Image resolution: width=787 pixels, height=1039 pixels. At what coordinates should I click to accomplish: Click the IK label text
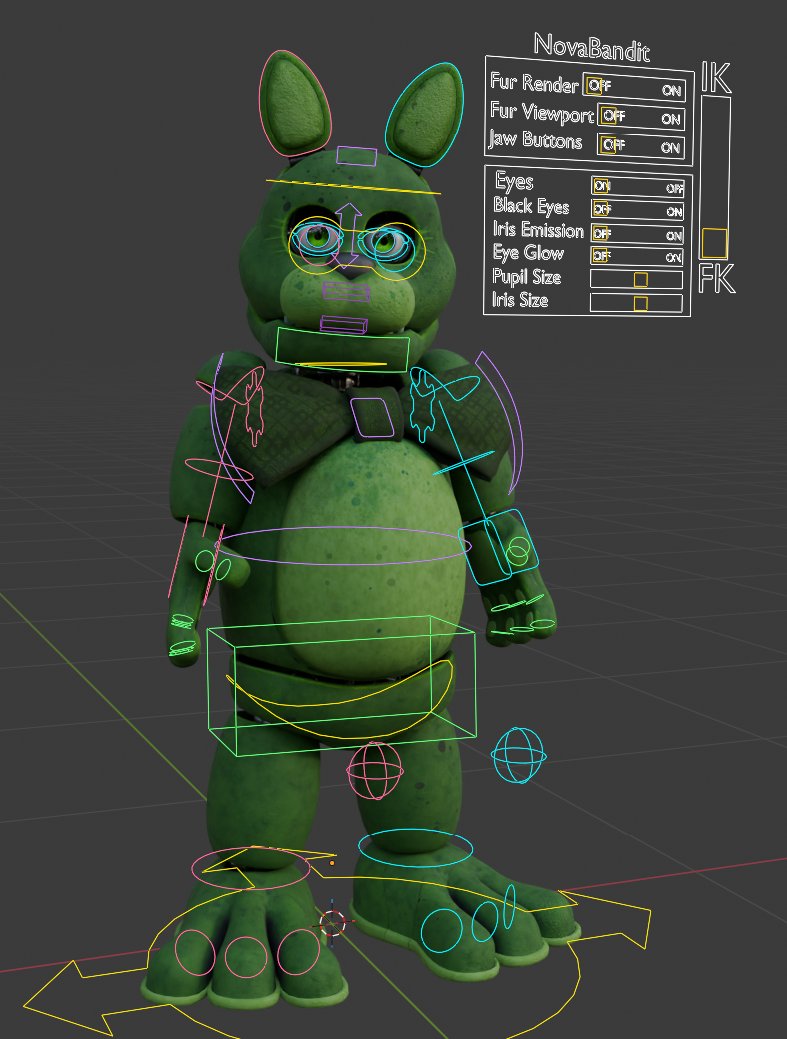click(715, 78)
